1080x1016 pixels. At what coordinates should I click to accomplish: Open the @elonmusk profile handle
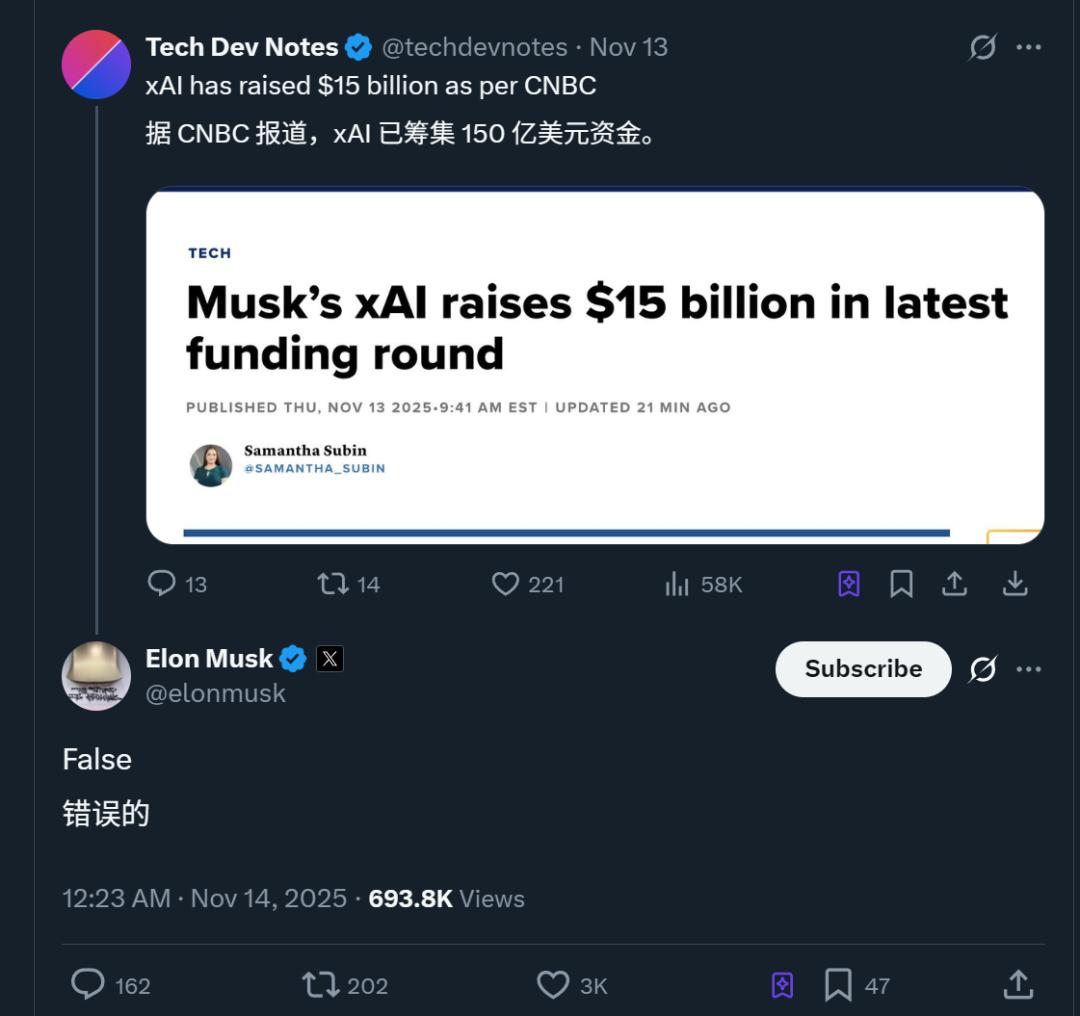pyautogui.click(x=216, y=694)
